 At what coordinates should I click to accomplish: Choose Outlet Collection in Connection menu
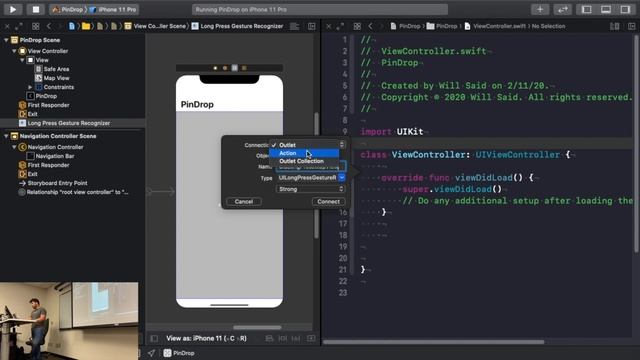tap(304, 161)
